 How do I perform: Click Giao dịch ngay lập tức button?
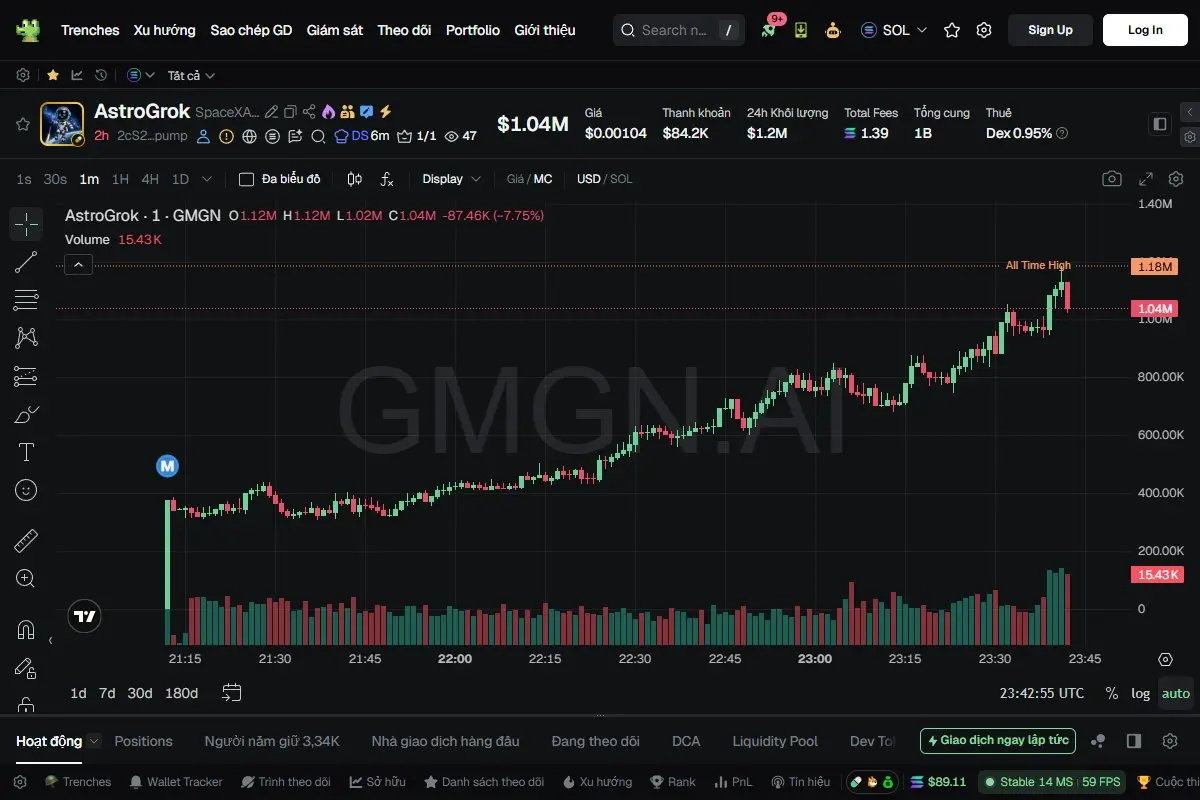click(x=998, y=741)
